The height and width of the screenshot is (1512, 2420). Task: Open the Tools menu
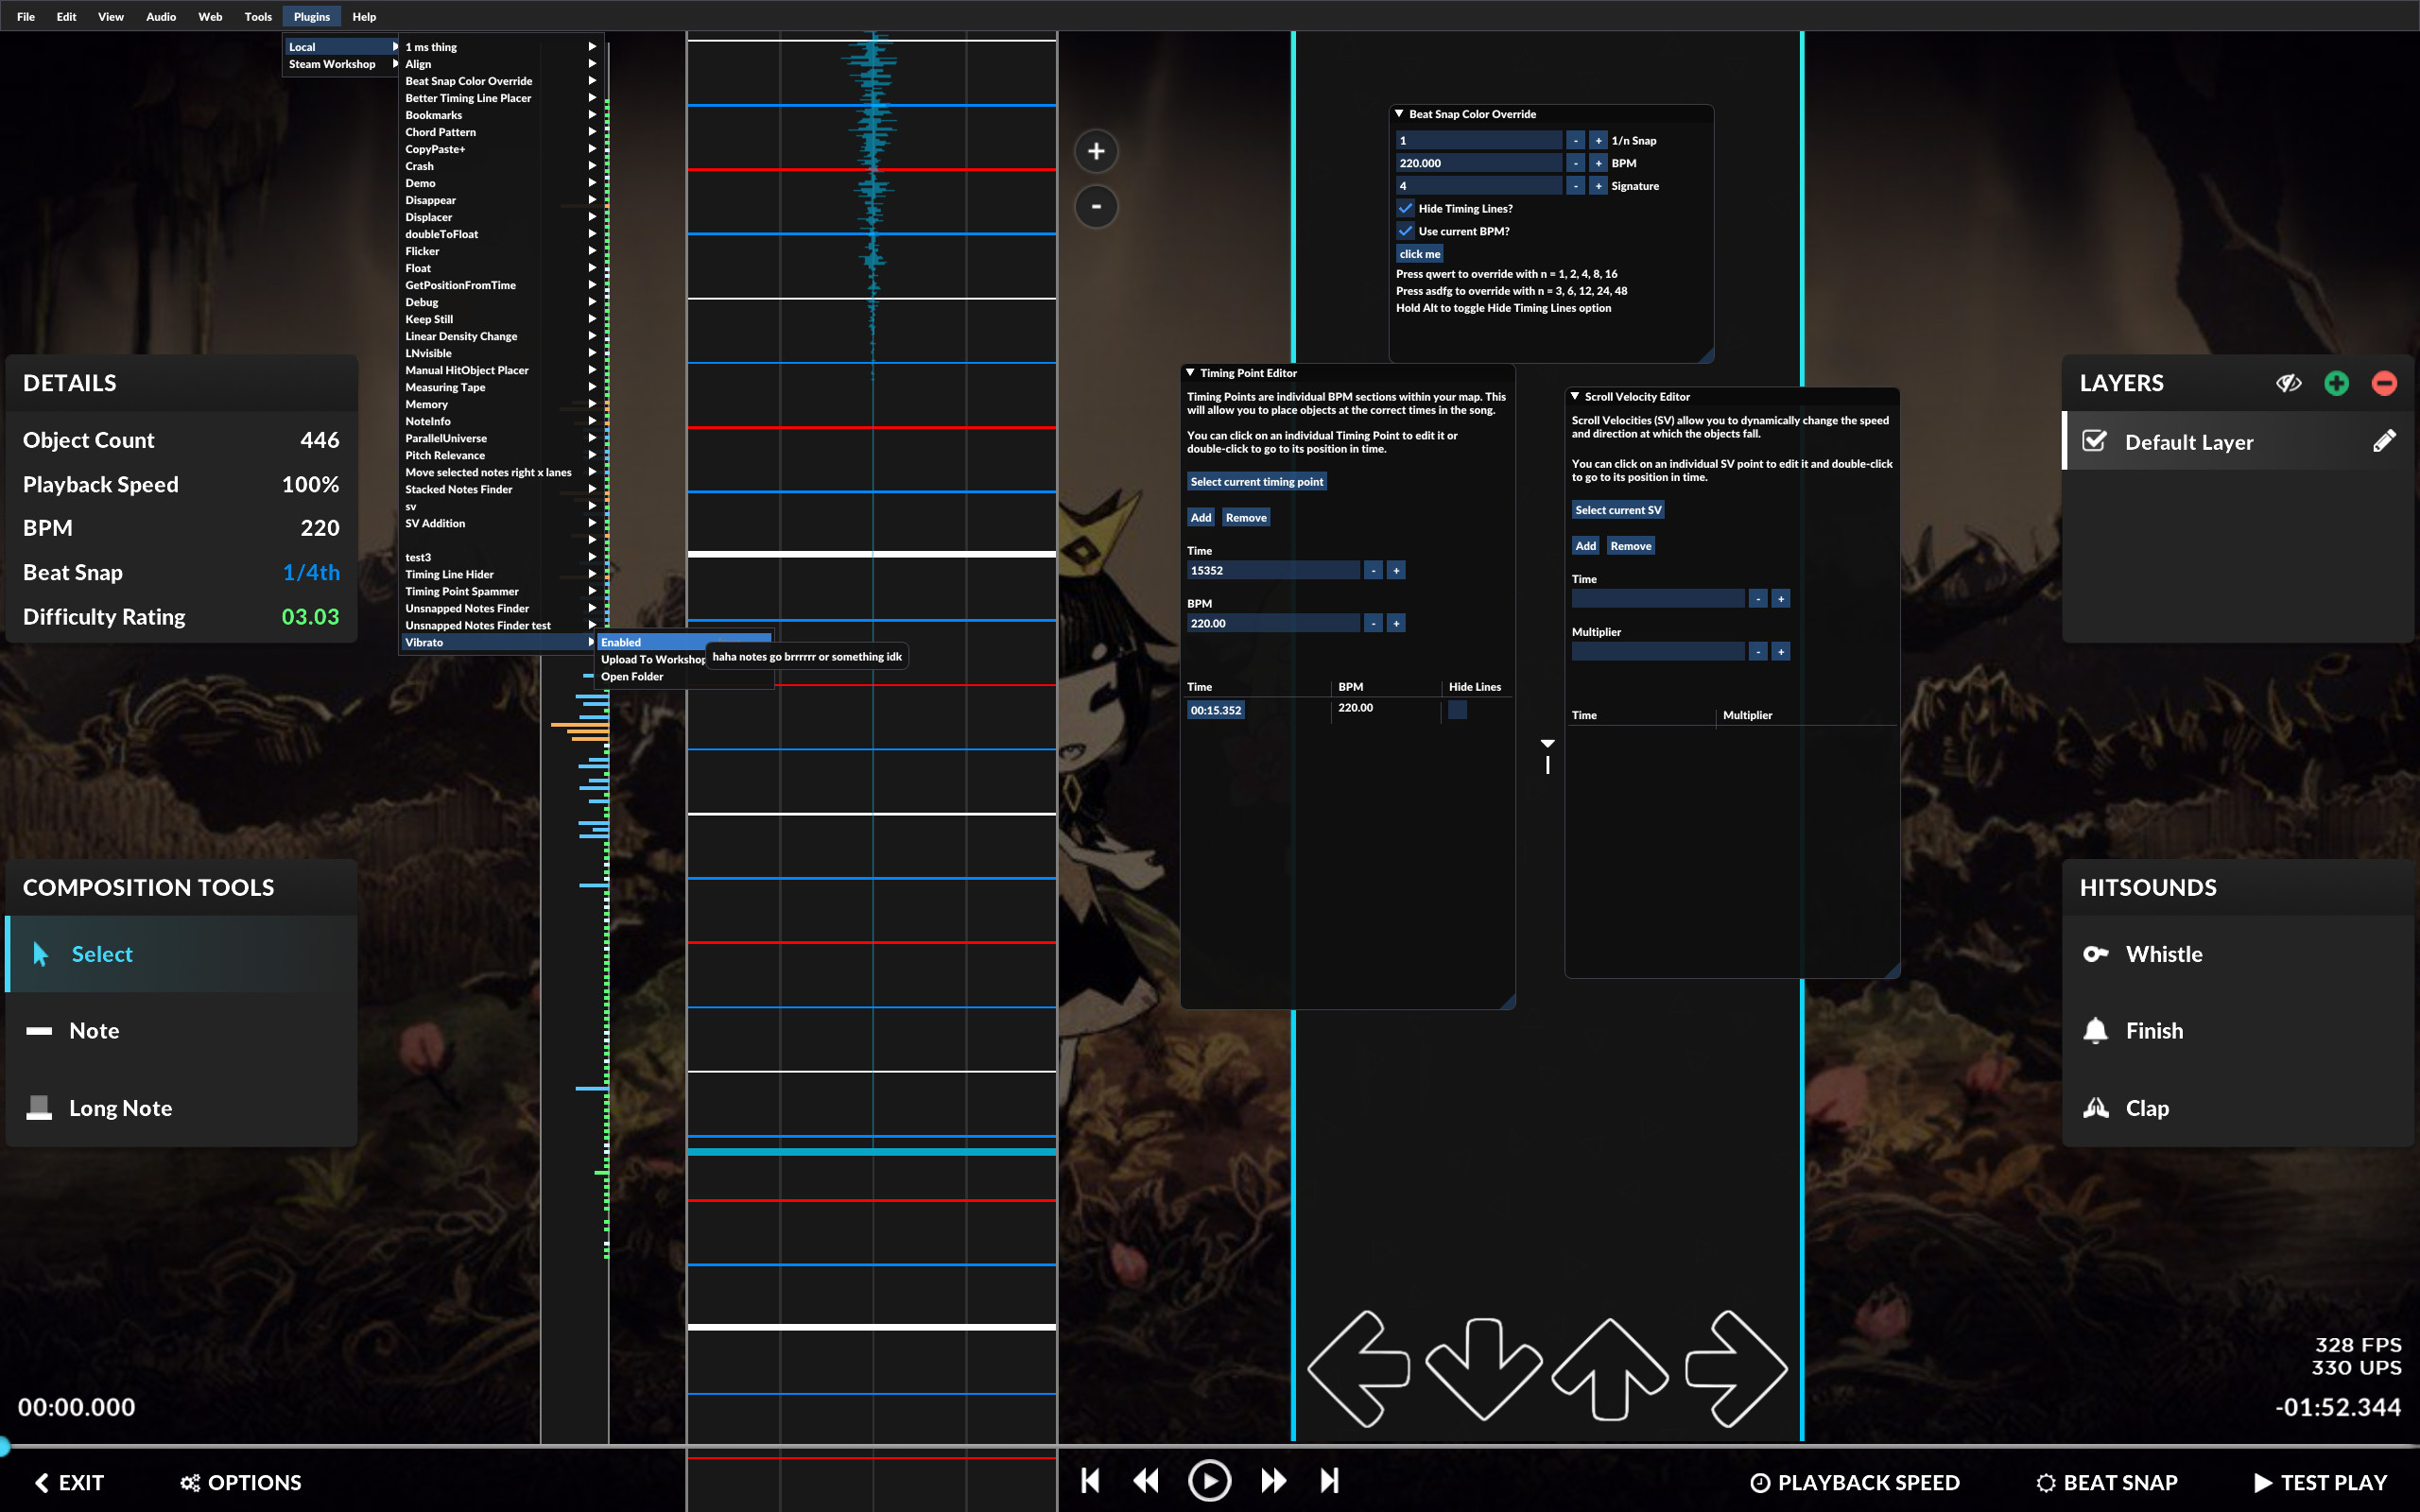click(257, 16)
